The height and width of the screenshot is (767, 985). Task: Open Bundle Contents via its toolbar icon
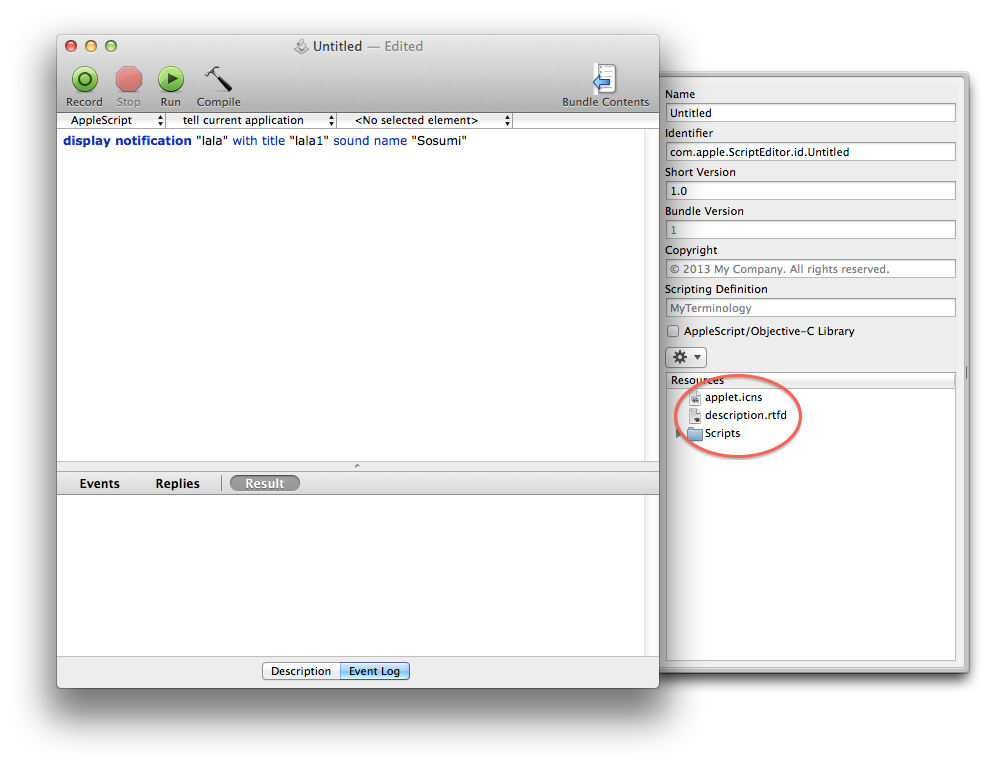pyautogui.click(x=604, y=78)
